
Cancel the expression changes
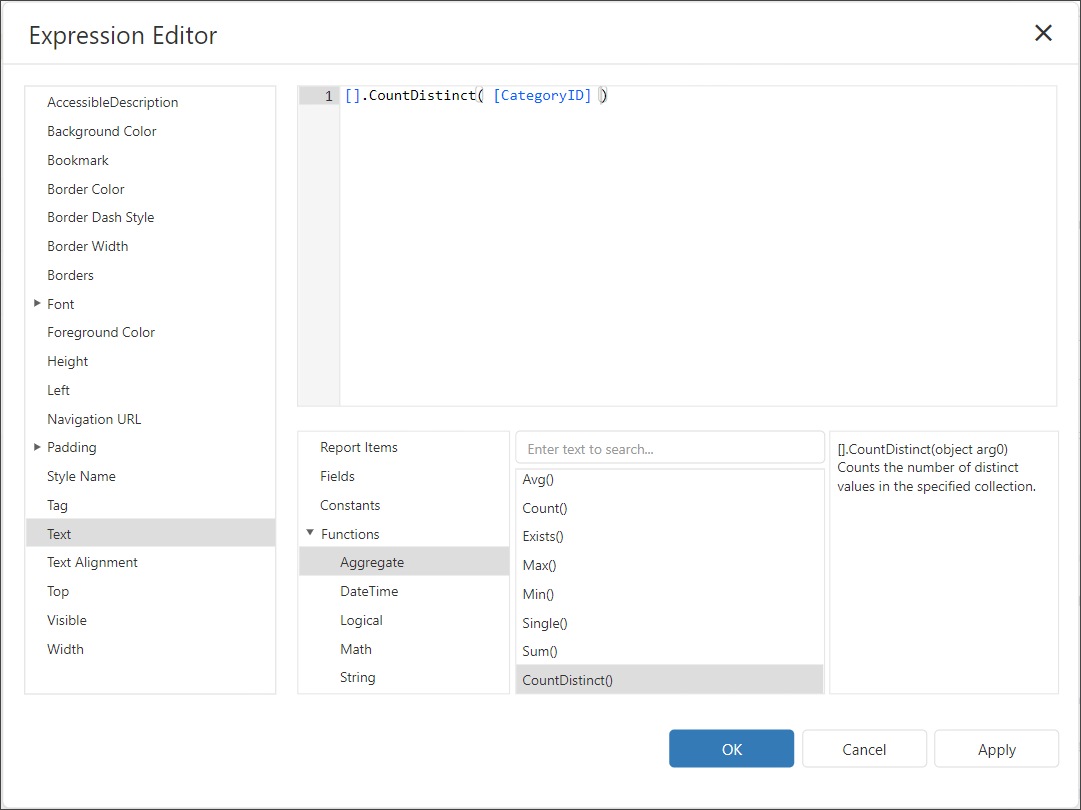(x=864, y=749)
